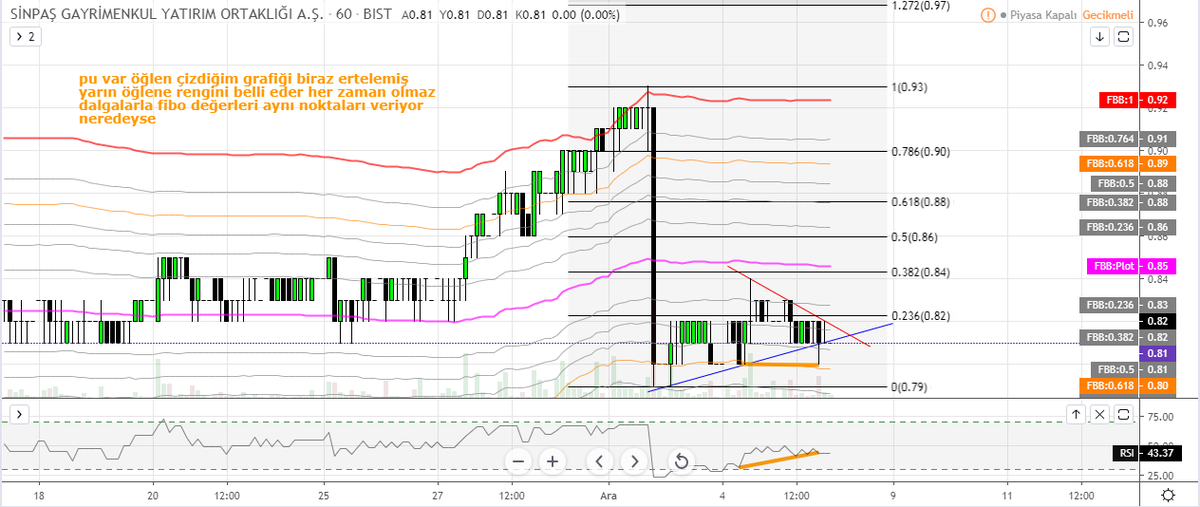Select Fibonacci level 0.786(0.90) label
This screenshot has height=507, width=1200.
click(x=920, y=151)
